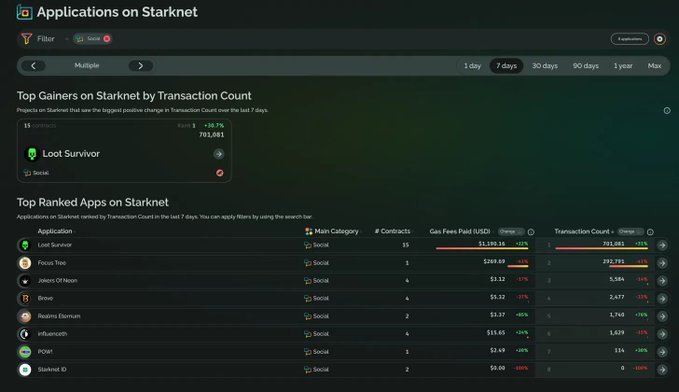Open Realms Eternum row arrow button

coord(662,316)
